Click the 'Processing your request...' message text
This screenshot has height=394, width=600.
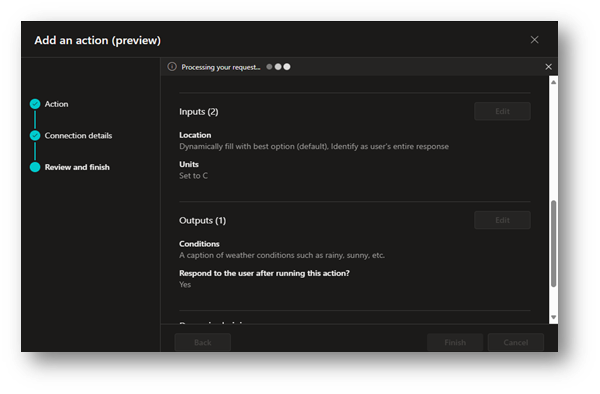tap(221, 67)
